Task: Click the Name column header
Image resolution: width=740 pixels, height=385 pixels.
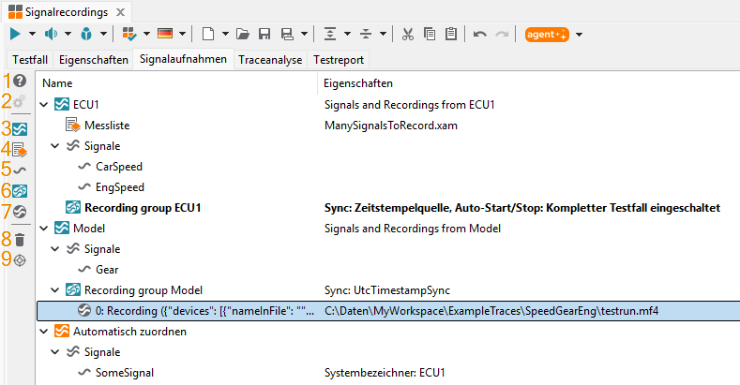Action: [57, 84]
